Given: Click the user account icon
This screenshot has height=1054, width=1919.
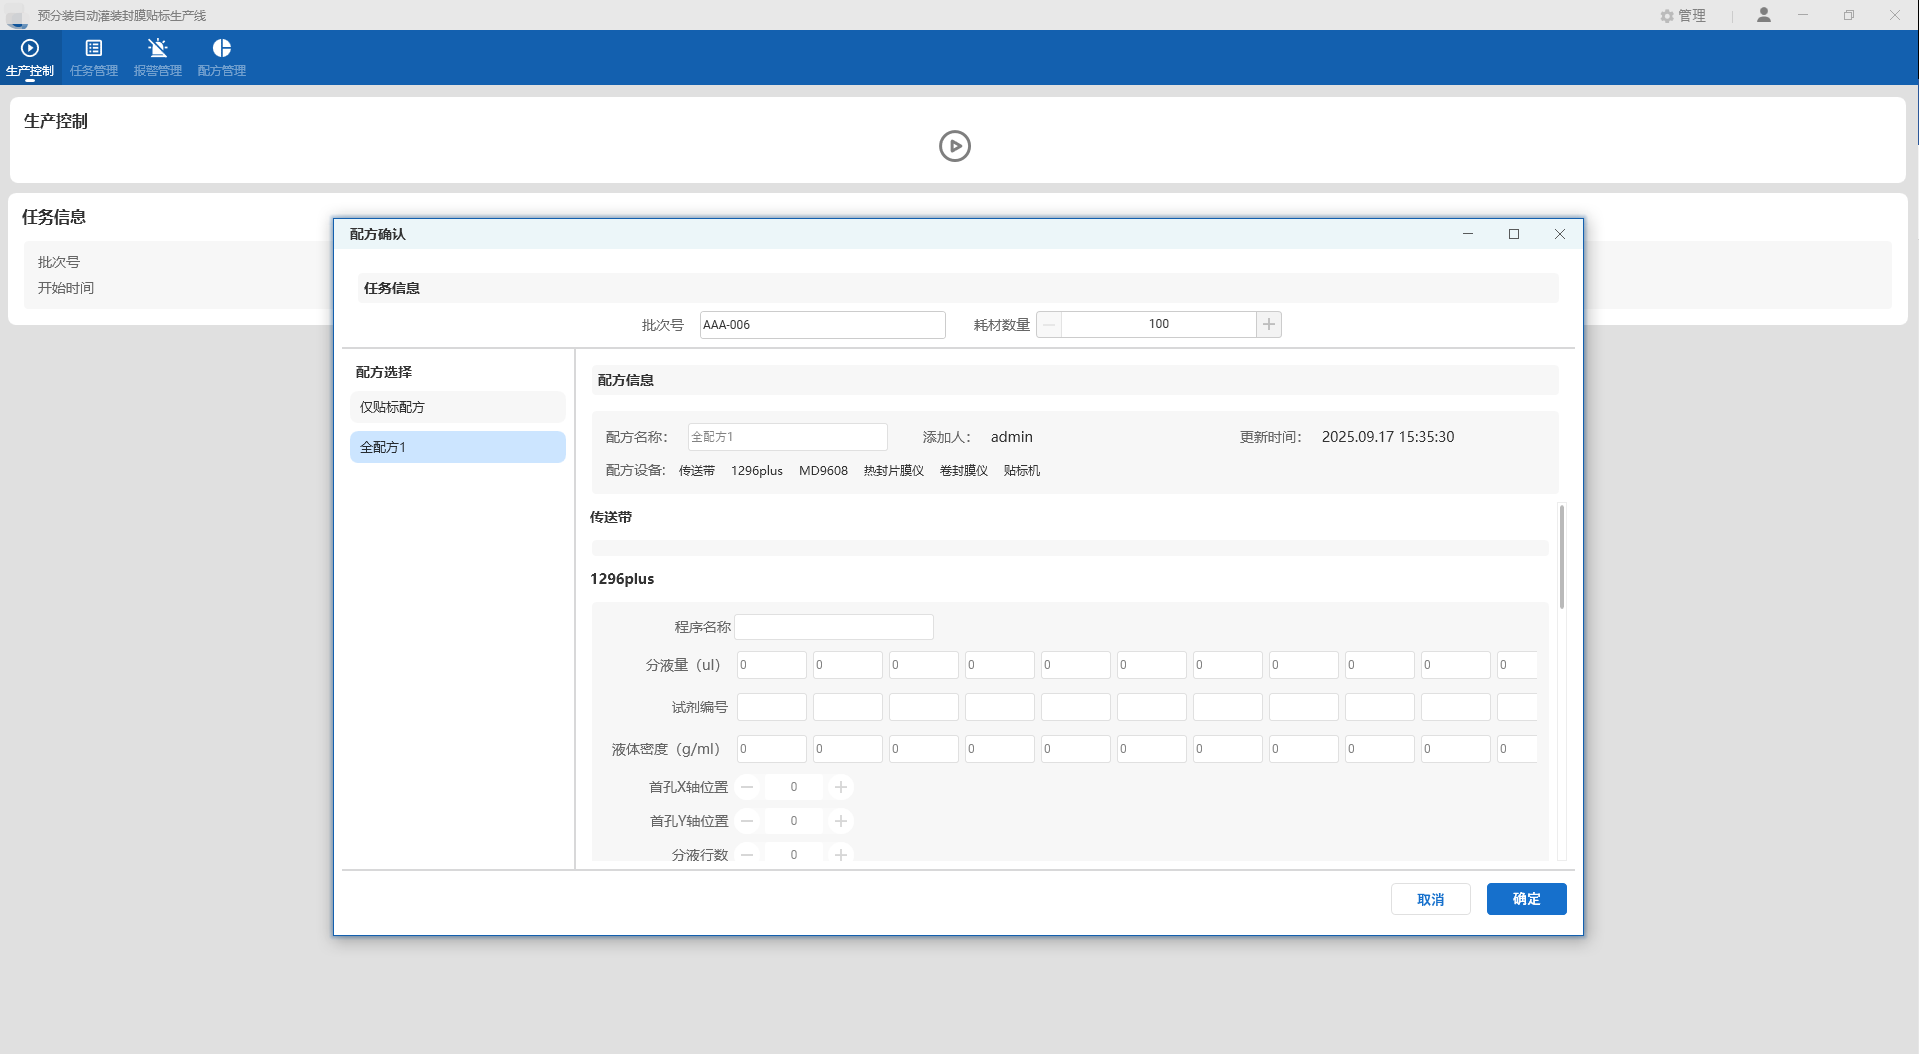Looking at the screenshot, I should tap(1764, 15).
